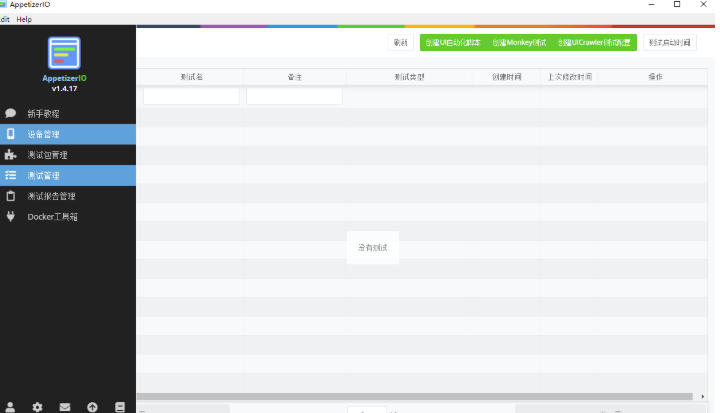
Task: Click the mail envelope icon
Action: (65, 407)
